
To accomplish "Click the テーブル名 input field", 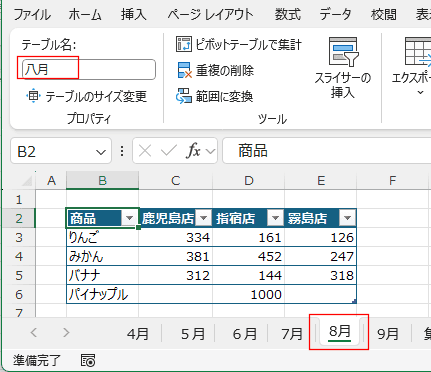I will click(89, 69).
